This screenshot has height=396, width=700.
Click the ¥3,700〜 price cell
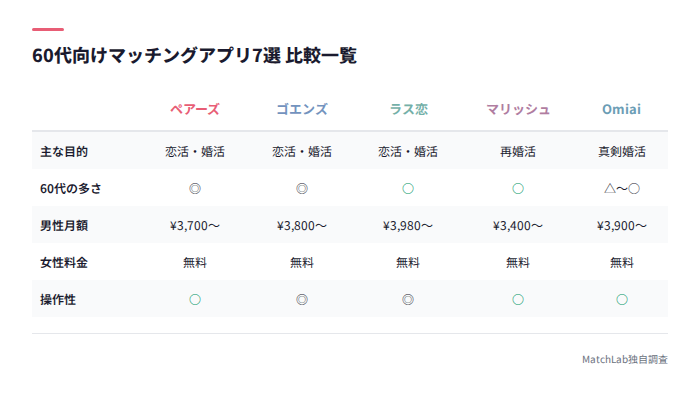pyautogui.click(x=195, y=226)
